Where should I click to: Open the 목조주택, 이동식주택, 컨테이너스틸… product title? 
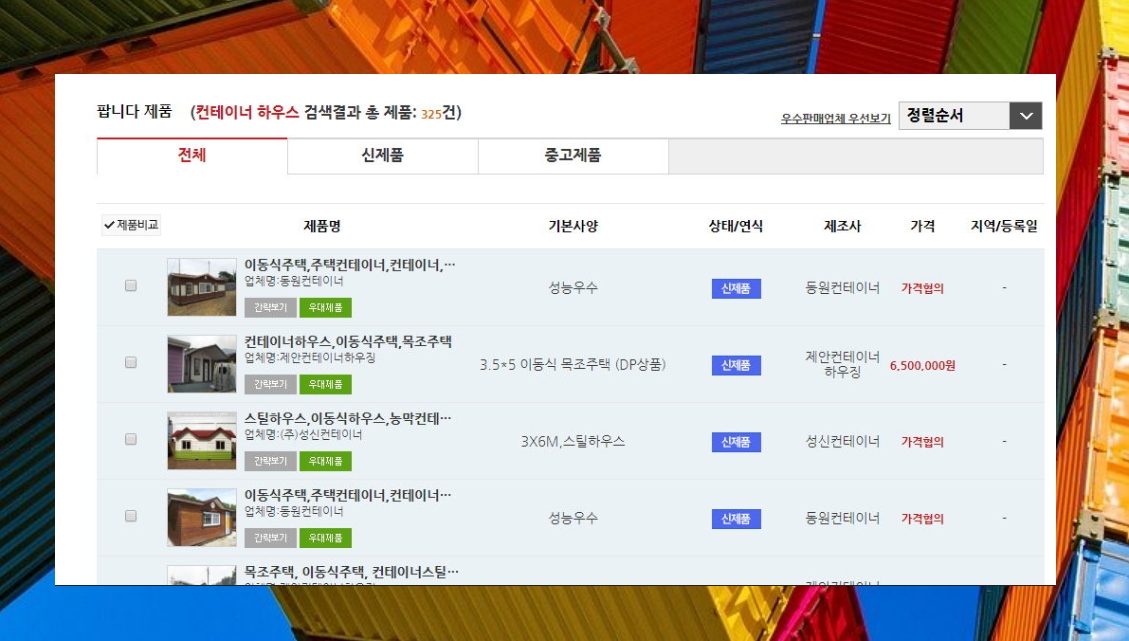point(351,572)
